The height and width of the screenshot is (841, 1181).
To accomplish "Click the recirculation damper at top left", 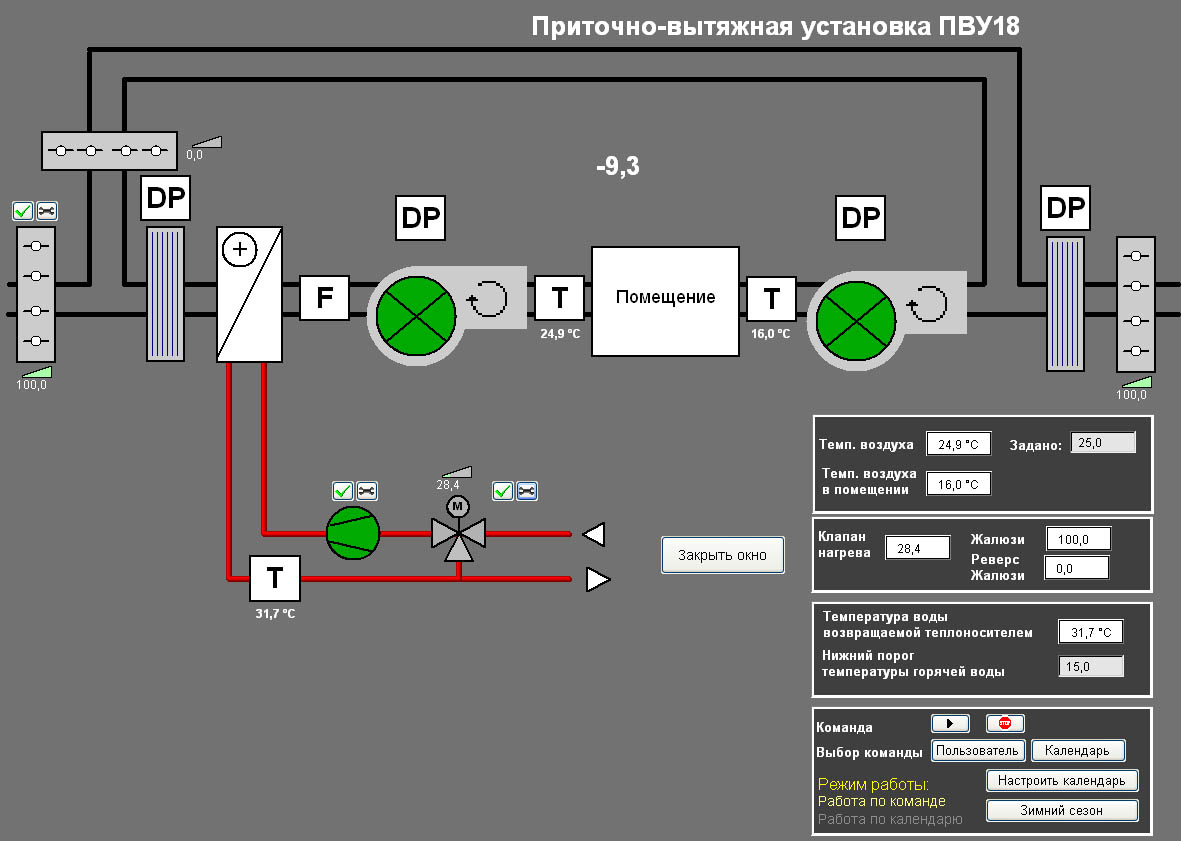I will [109, 151].
